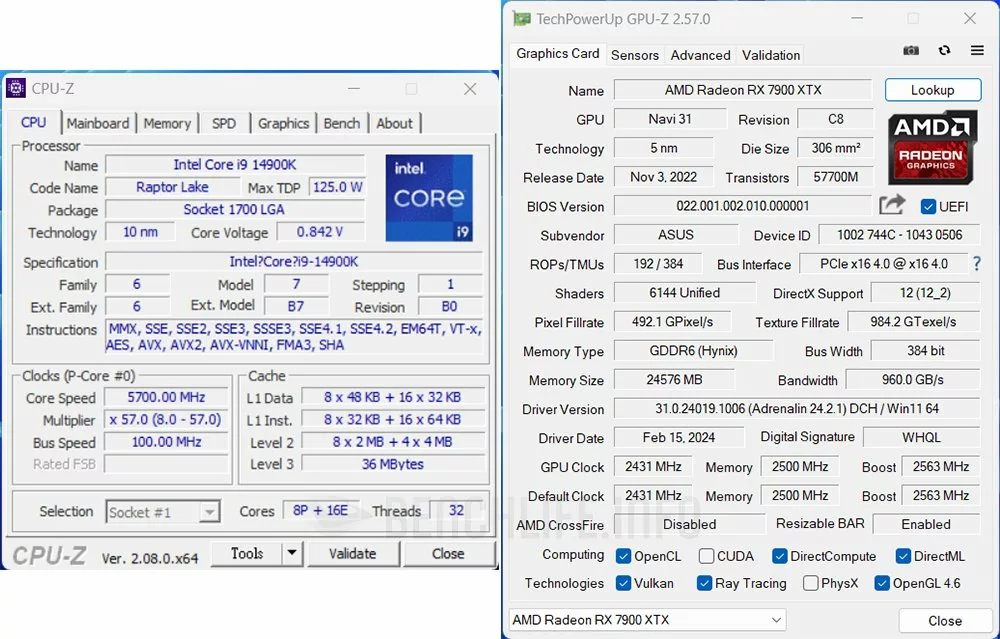Open the GPU selection dropdown in GPU-Z
This screenshot has width=1000, height=639.
coord(647,620)
